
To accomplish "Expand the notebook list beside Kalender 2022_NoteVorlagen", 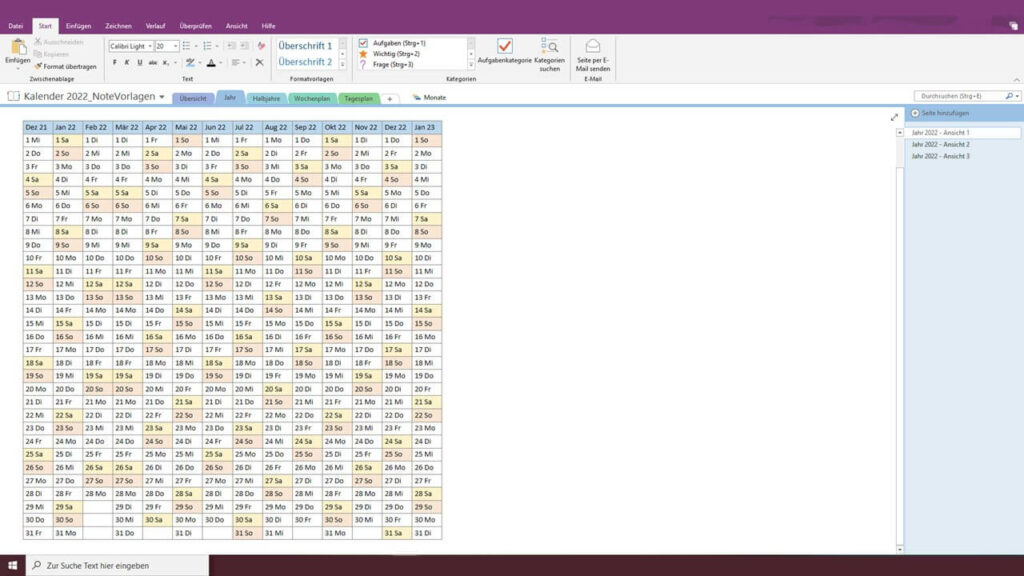I will coord(160,95).
